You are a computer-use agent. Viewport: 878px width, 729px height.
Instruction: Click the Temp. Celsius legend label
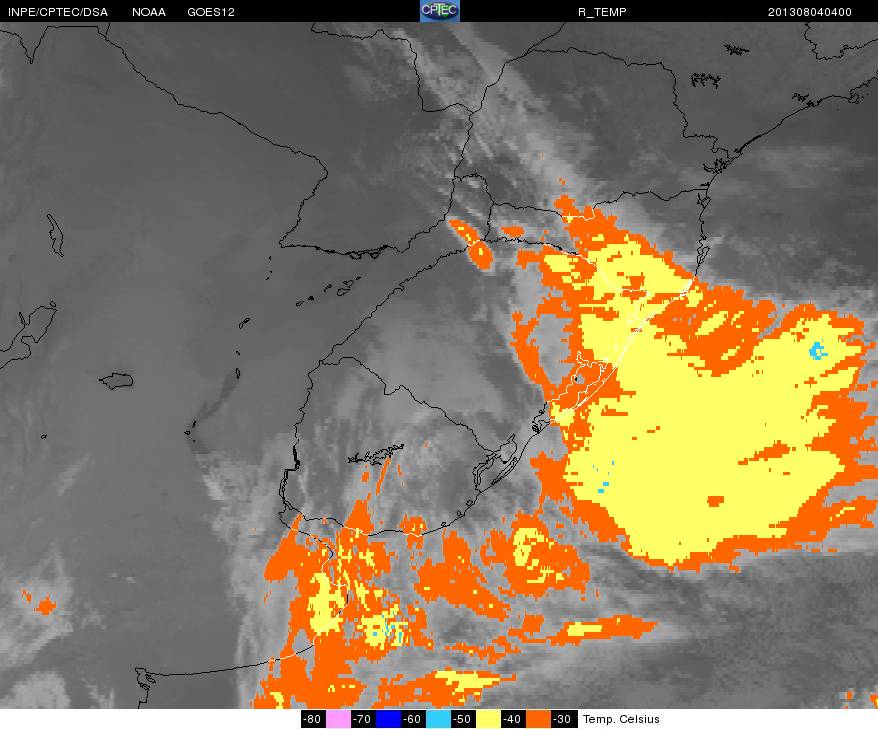(x=621, y=719)
